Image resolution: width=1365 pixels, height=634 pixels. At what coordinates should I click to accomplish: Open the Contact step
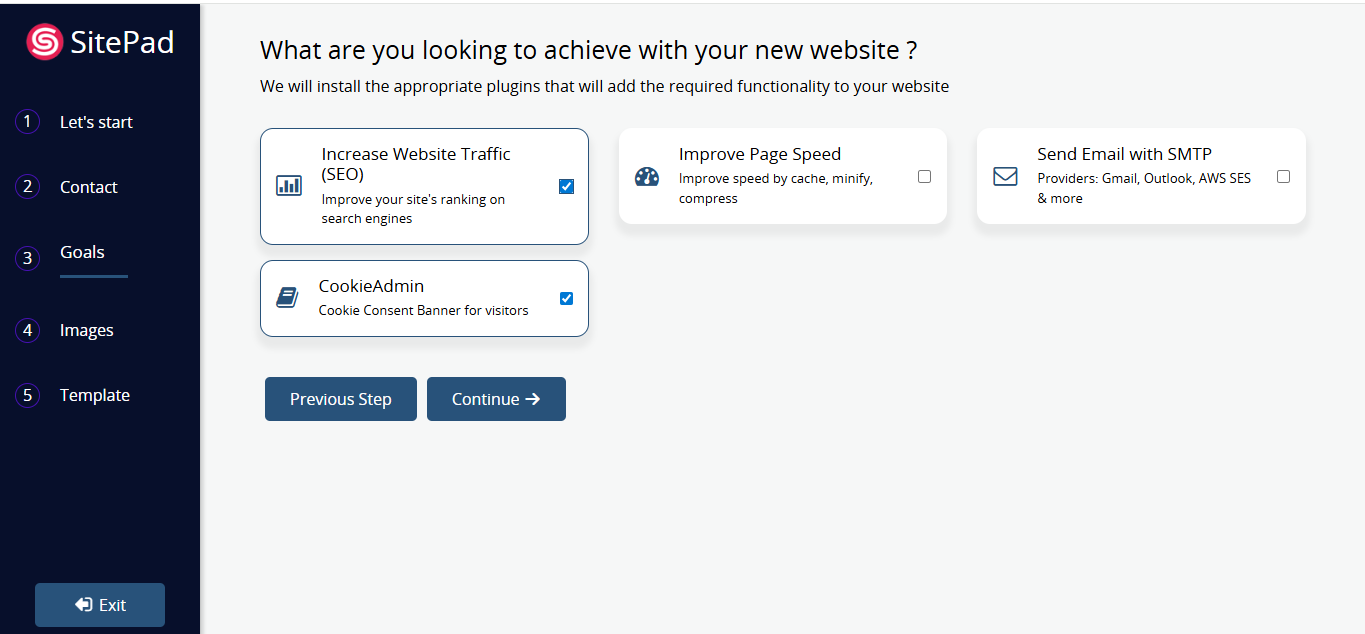pyautogui.click(x=88, y=187)
